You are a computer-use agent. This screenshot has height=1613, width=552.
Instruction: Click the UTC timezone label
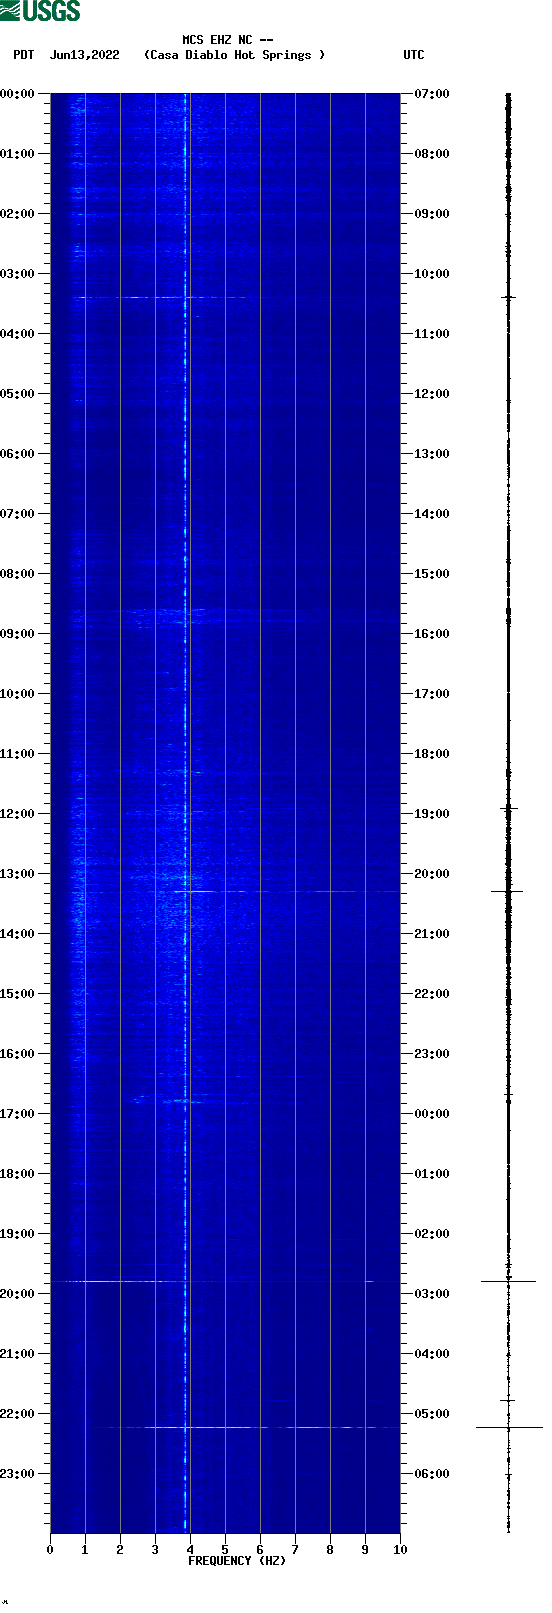pyautogui.click(x=414, y=55)
